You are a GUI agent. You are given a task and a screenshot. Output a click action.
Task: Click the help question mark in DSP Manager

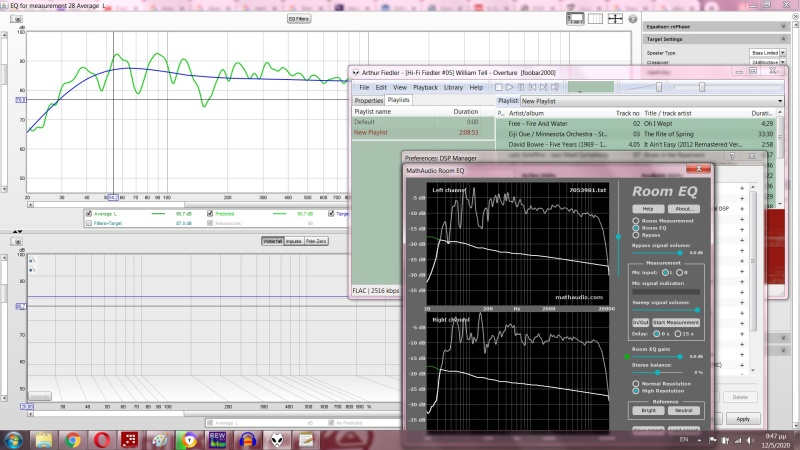click(x=732, y=156)
